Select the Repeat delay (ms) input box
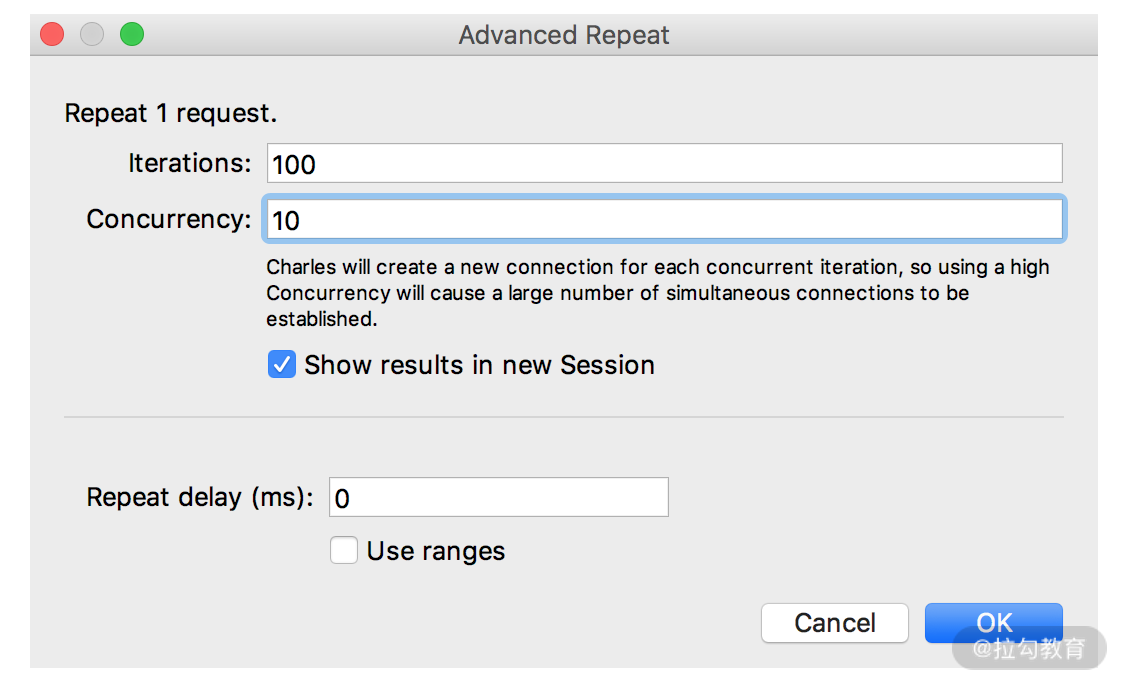This screenshot has height=684, width=1124. 499,497
